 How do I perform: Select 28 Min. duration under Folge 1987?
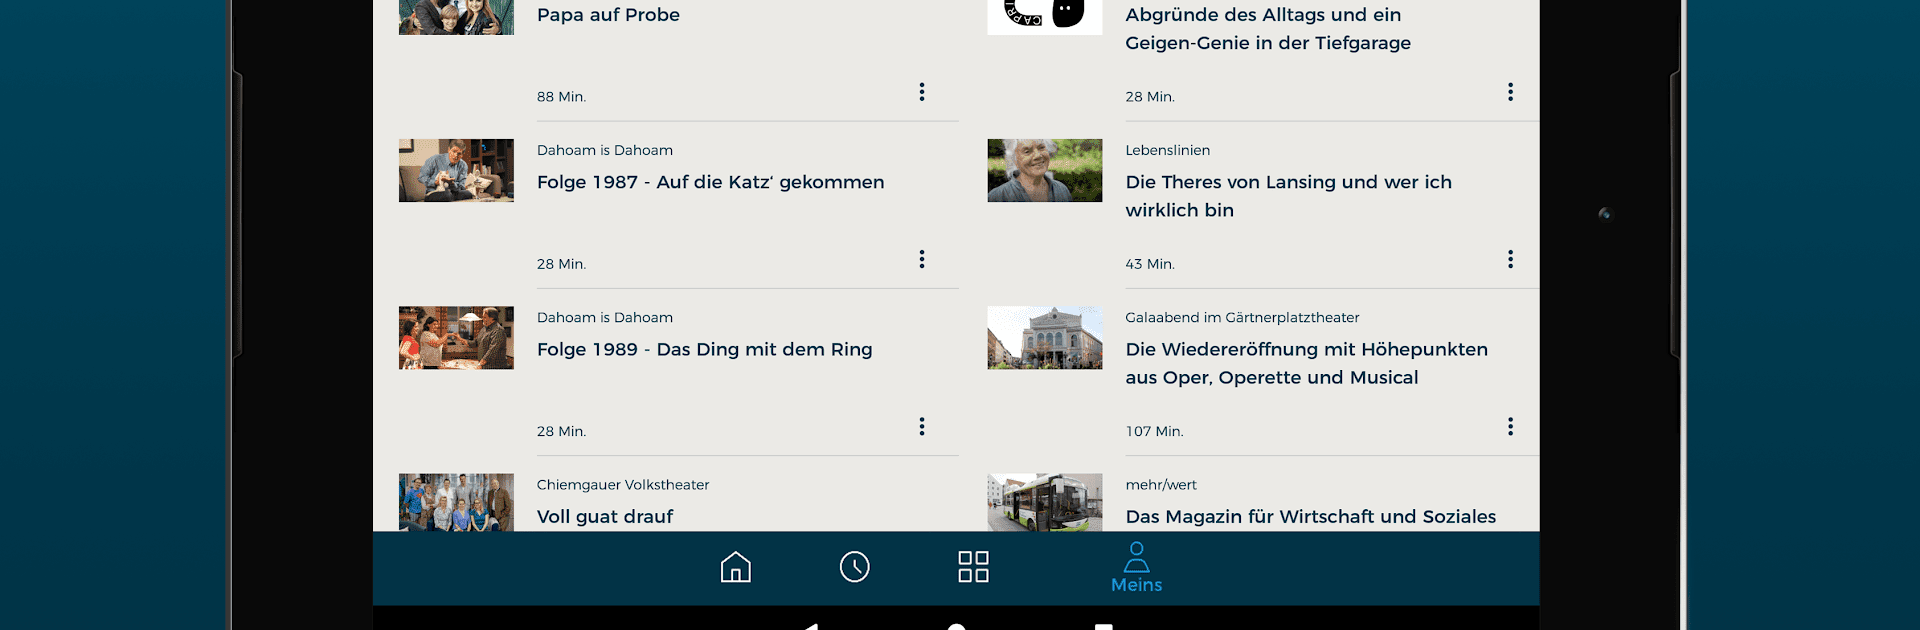(x=561, y=264)
